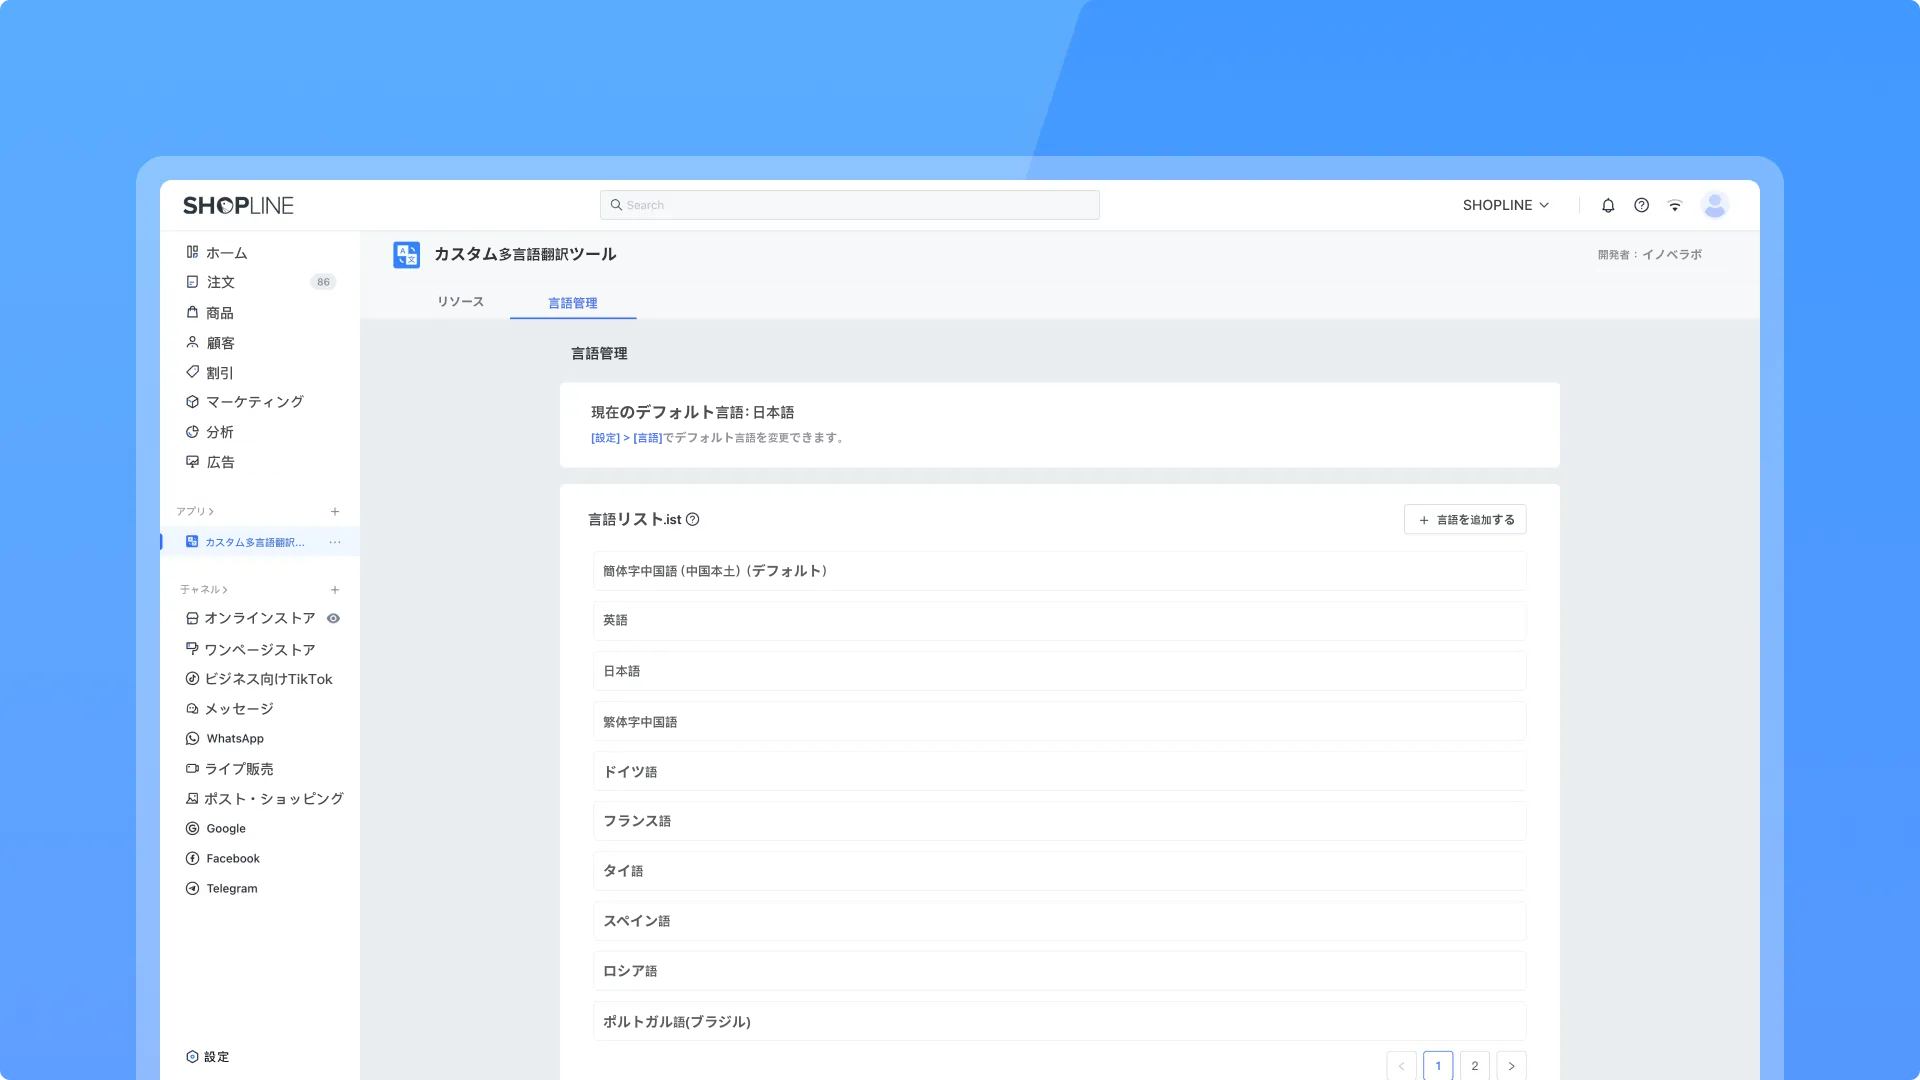Click the マーケティング icon
This screenshot has height=1080, width=1920.
tap(192, 402)
